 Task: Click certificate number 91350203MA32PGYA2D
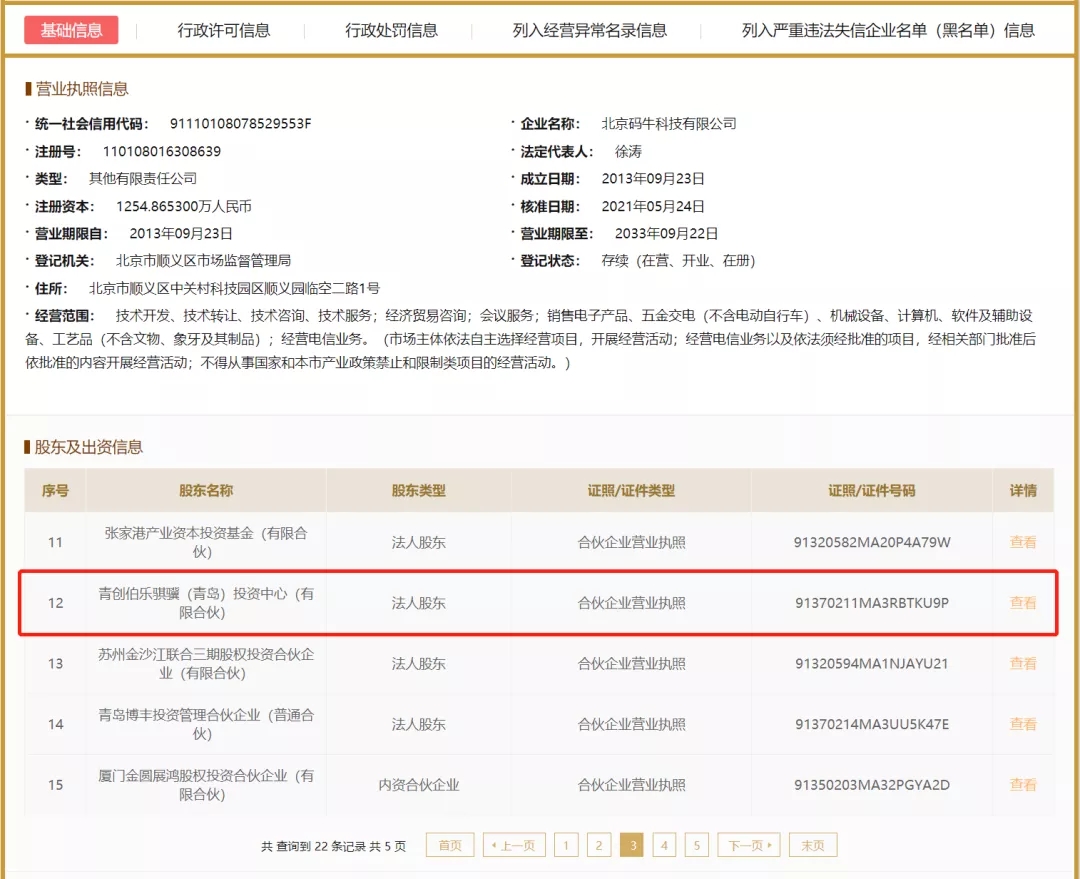click(871, 785)
